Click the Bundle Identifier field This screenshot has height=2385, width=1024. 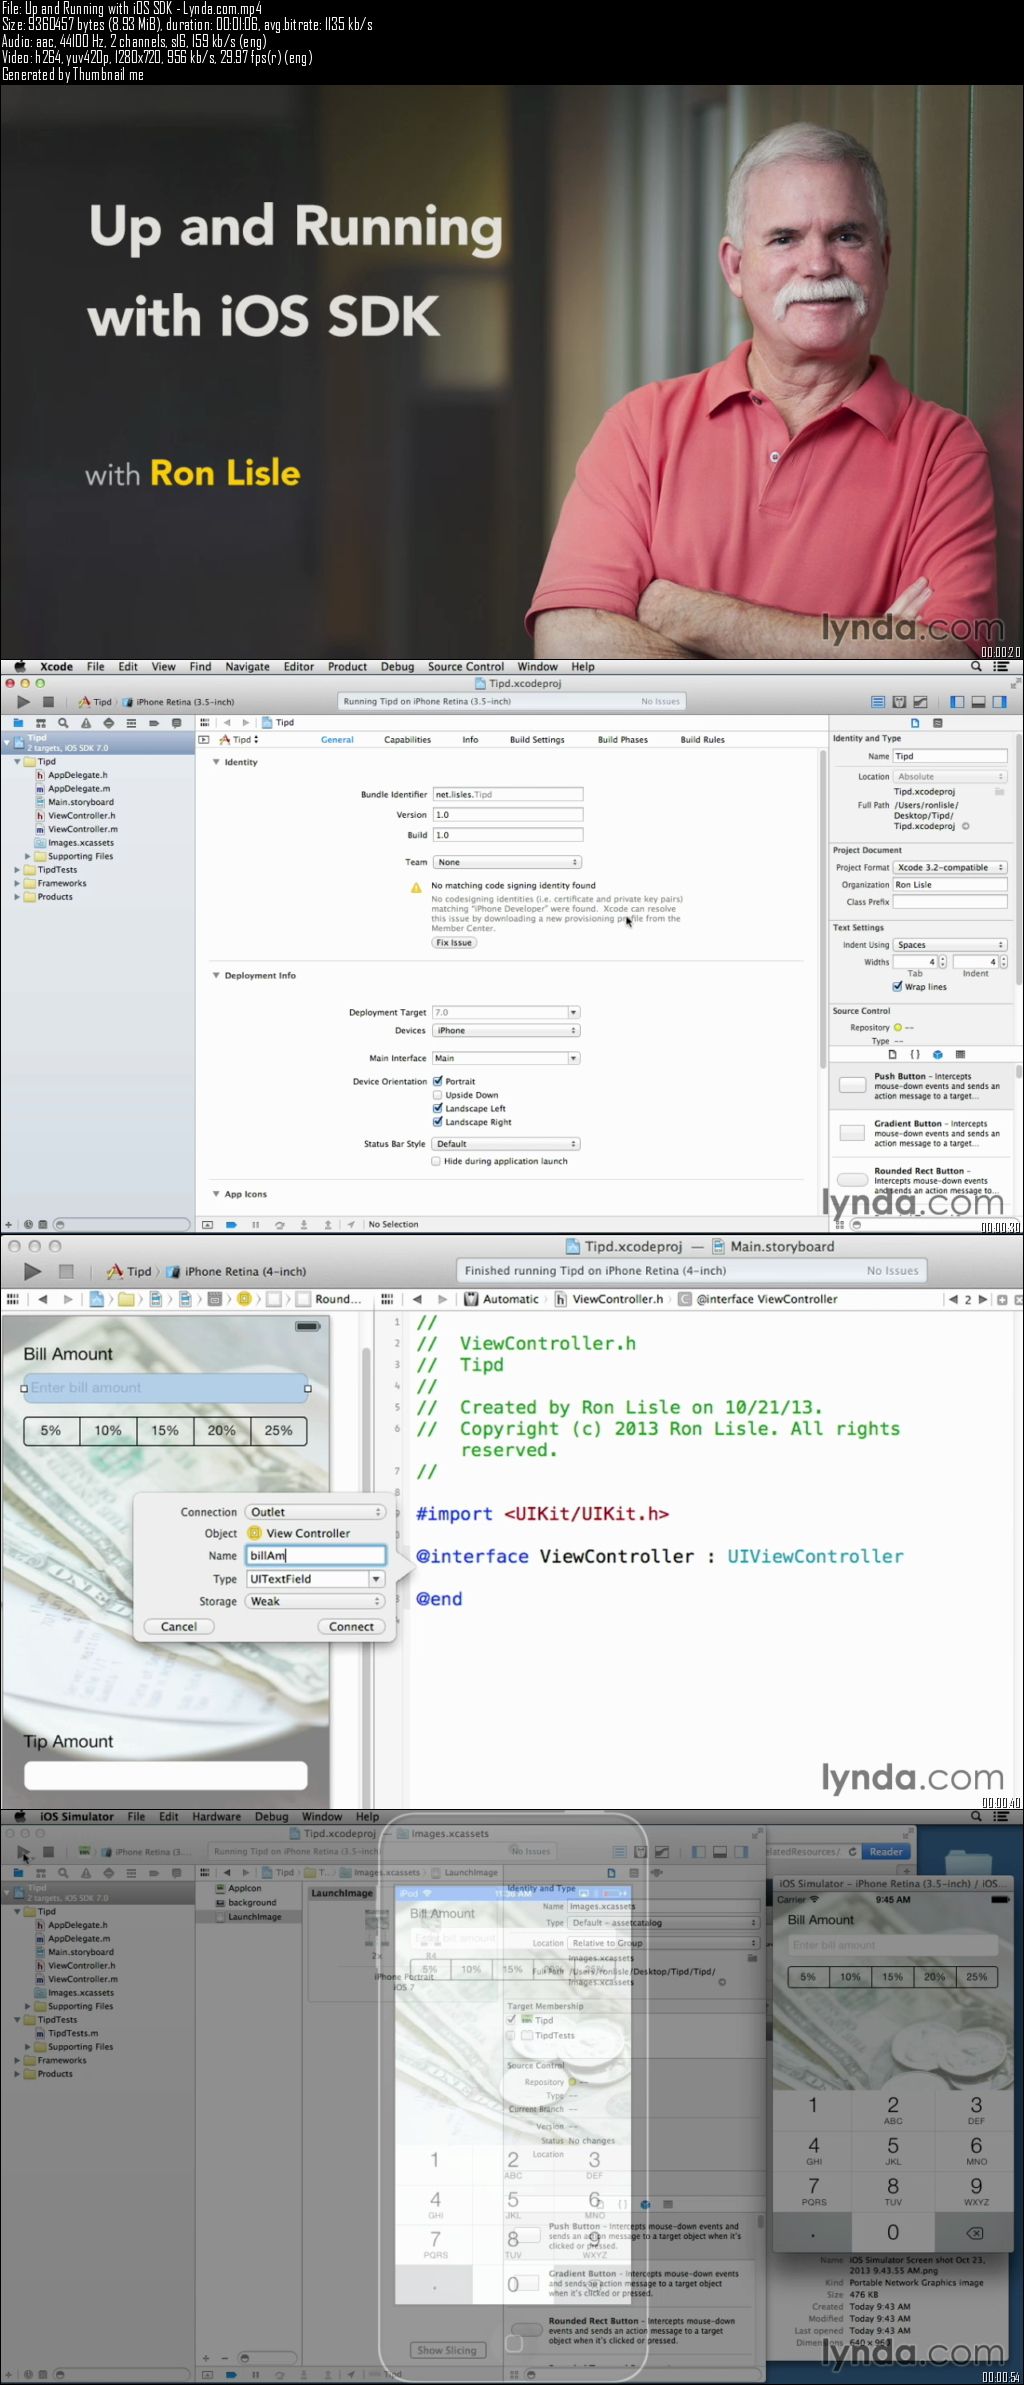[x=507, y=794]
